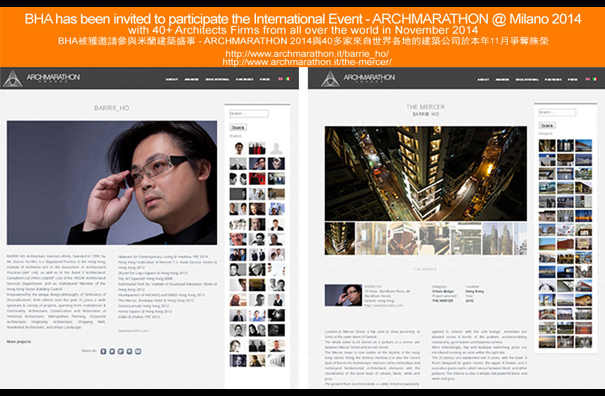This screenshot has height=396, width=605.
Task: Open the archmarathon.it/the-mercer link in banner
Action: 307,62
